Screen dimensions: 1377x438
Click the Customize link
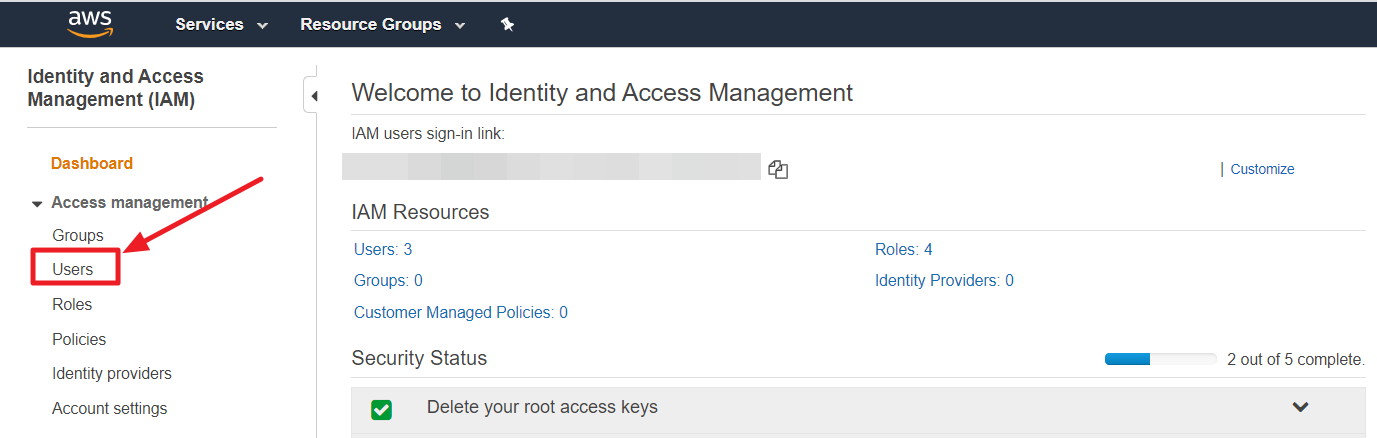[1262, 169]
